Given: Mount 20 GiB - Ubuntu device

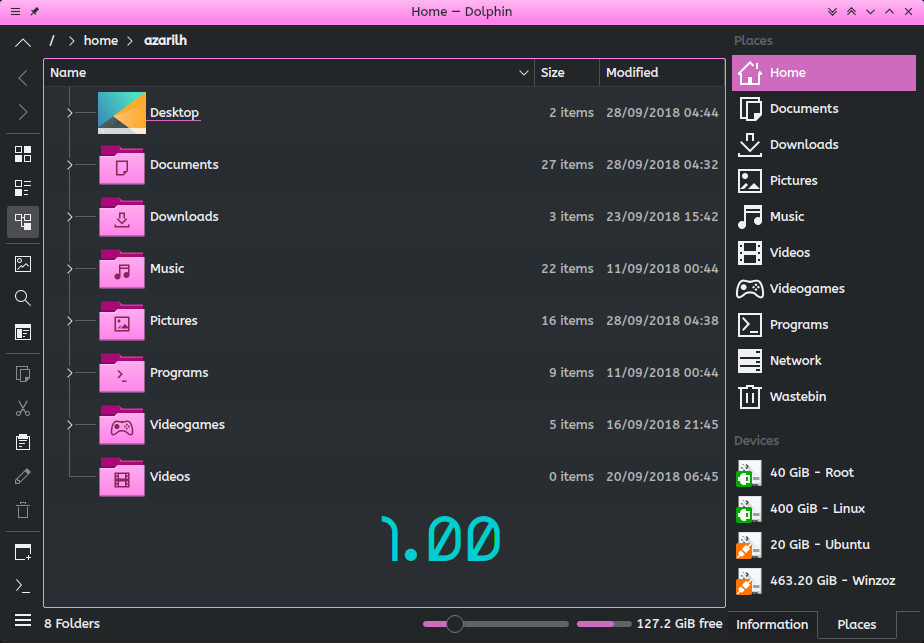Looking at the screenshot, I should (x=824, y=545).
